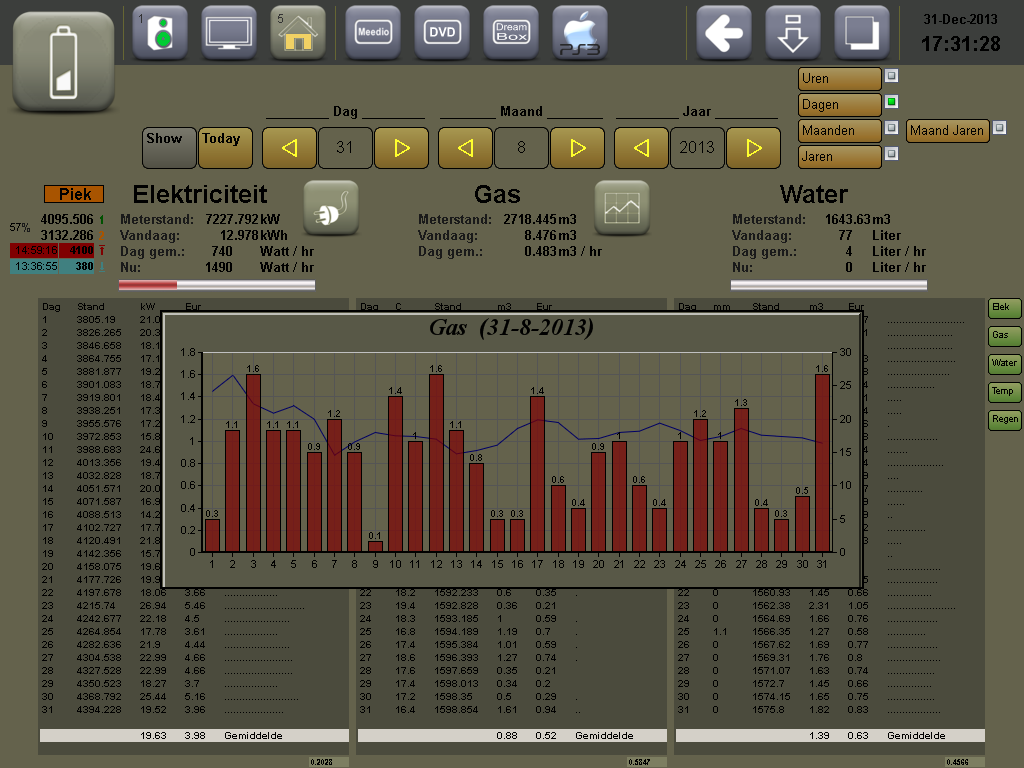Click the Maand value field 8
Viewport: 1024px width, 768px height.
(522, 148)
